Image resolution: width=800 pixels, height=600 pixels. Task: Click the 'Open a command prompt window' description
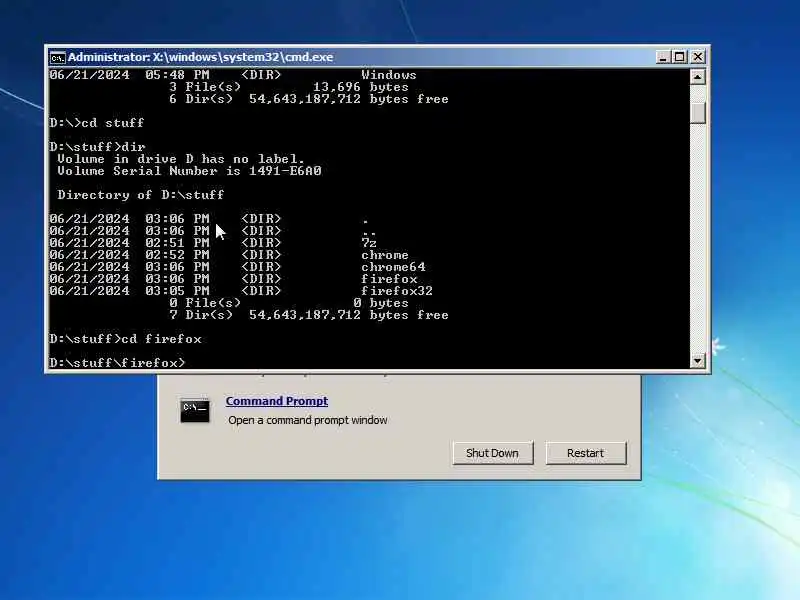308,420
